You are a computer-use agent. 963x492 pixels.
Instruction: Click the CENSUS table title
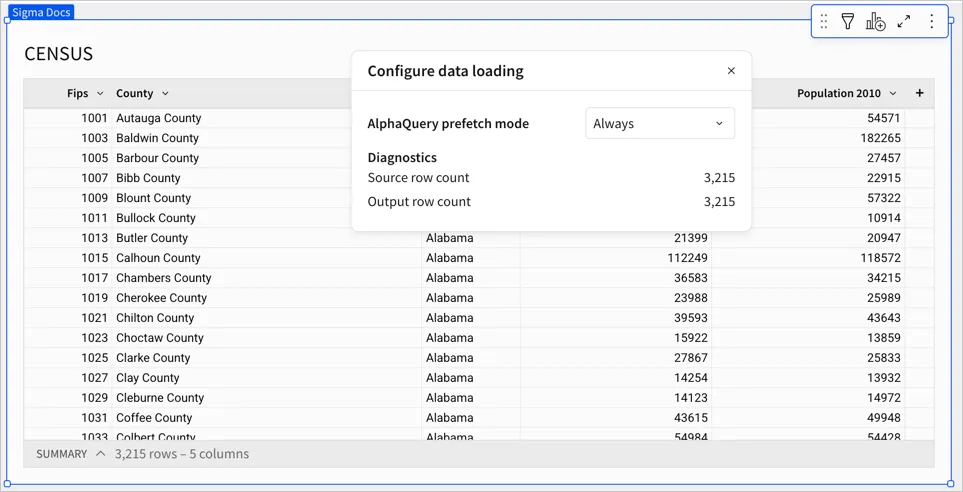(58, 54)
